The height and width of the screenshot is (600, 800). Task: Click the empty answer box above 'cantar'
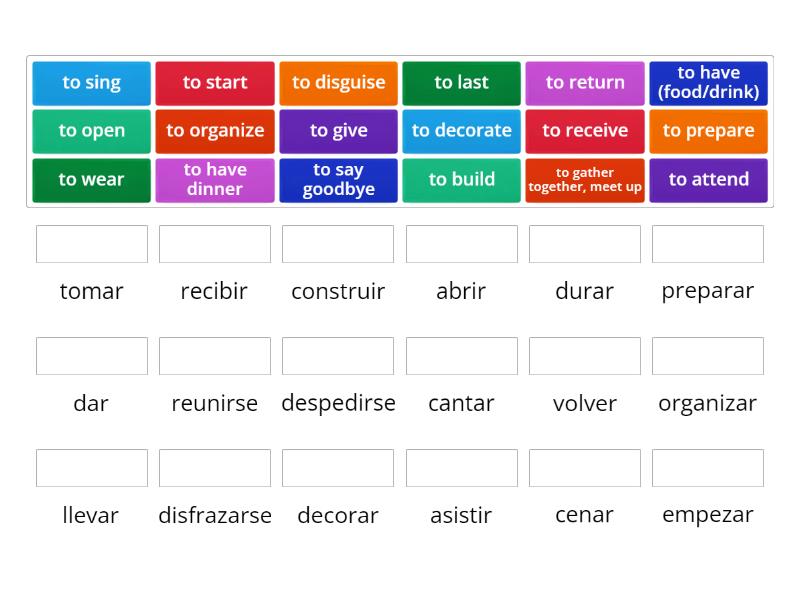pyautogui.click(x=461, y=356)
